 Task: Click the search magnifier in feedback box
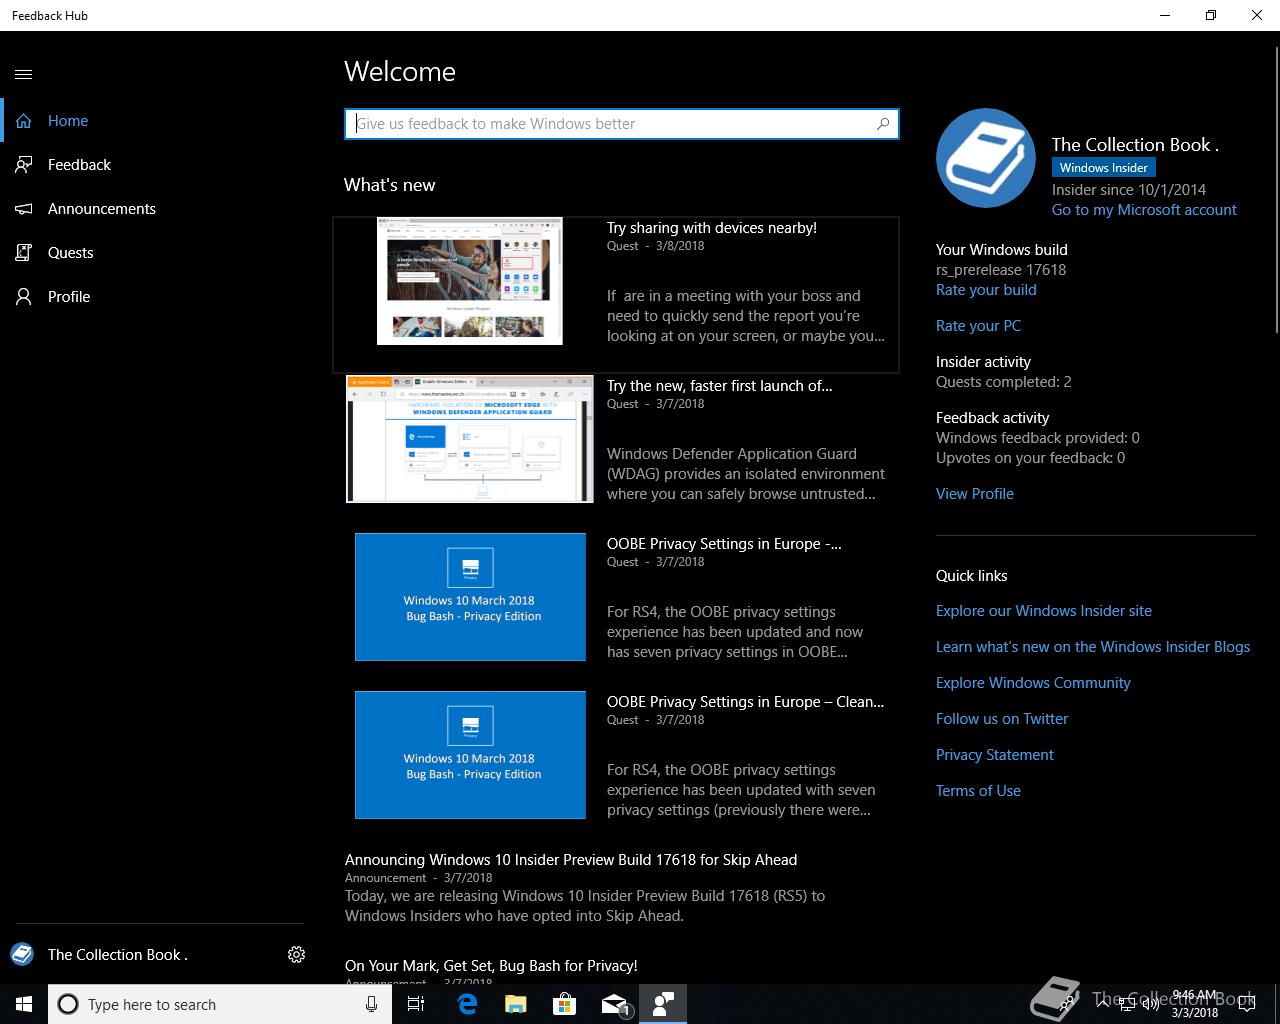point(883,124)
